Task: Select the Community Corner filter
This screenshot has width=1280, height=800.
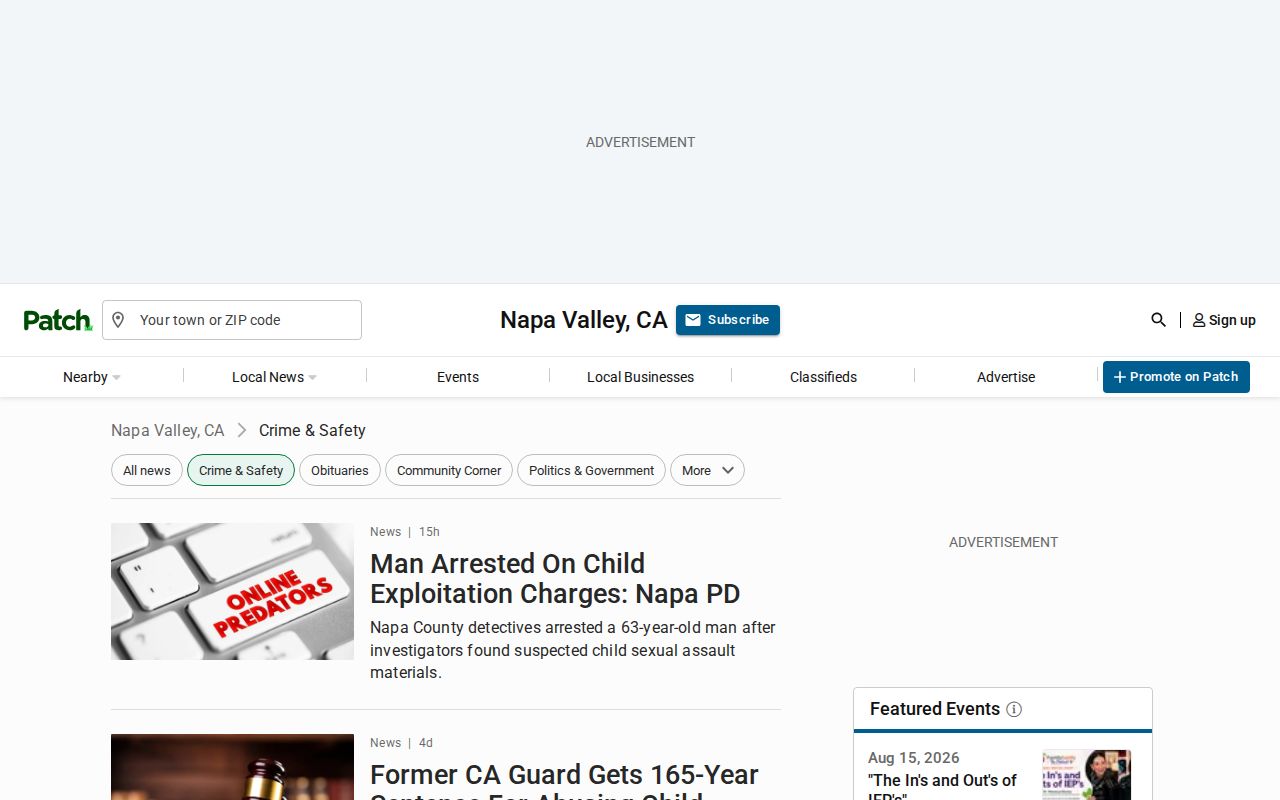Action: point(449,470)
